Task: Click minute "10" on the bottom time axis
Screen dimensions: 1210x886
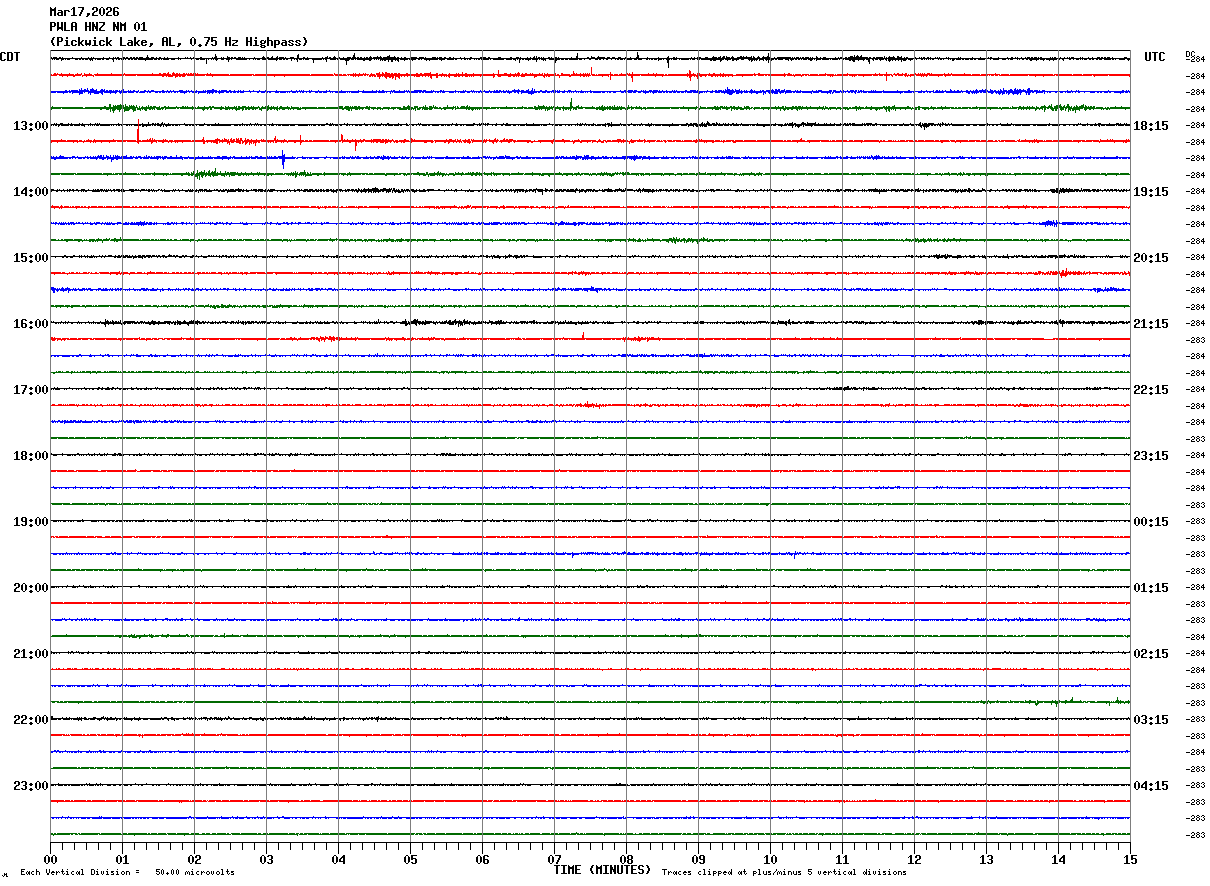Action: (x=770, y=859)
